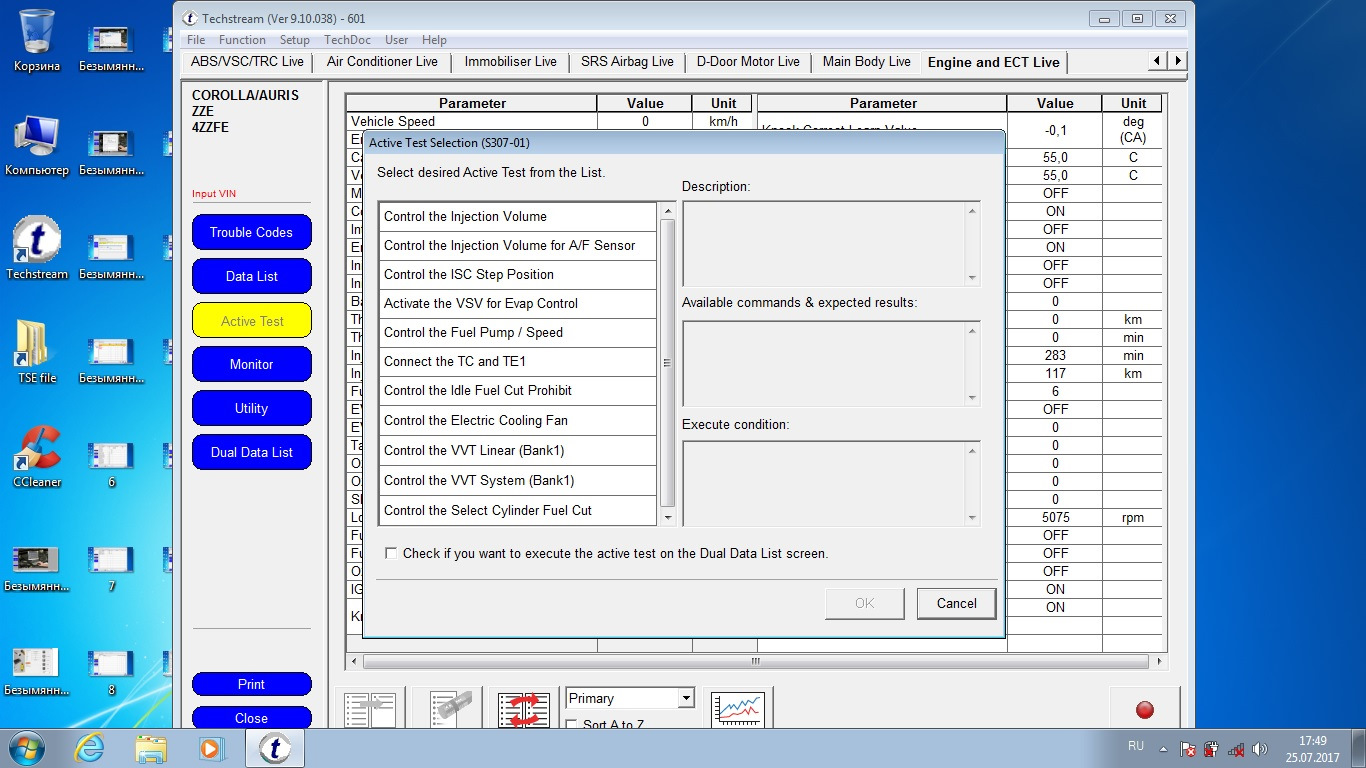Viewport: 1366px width, 768px height.
Task: Select Connect the TC and TE1
Action: [x=518, y=361]
